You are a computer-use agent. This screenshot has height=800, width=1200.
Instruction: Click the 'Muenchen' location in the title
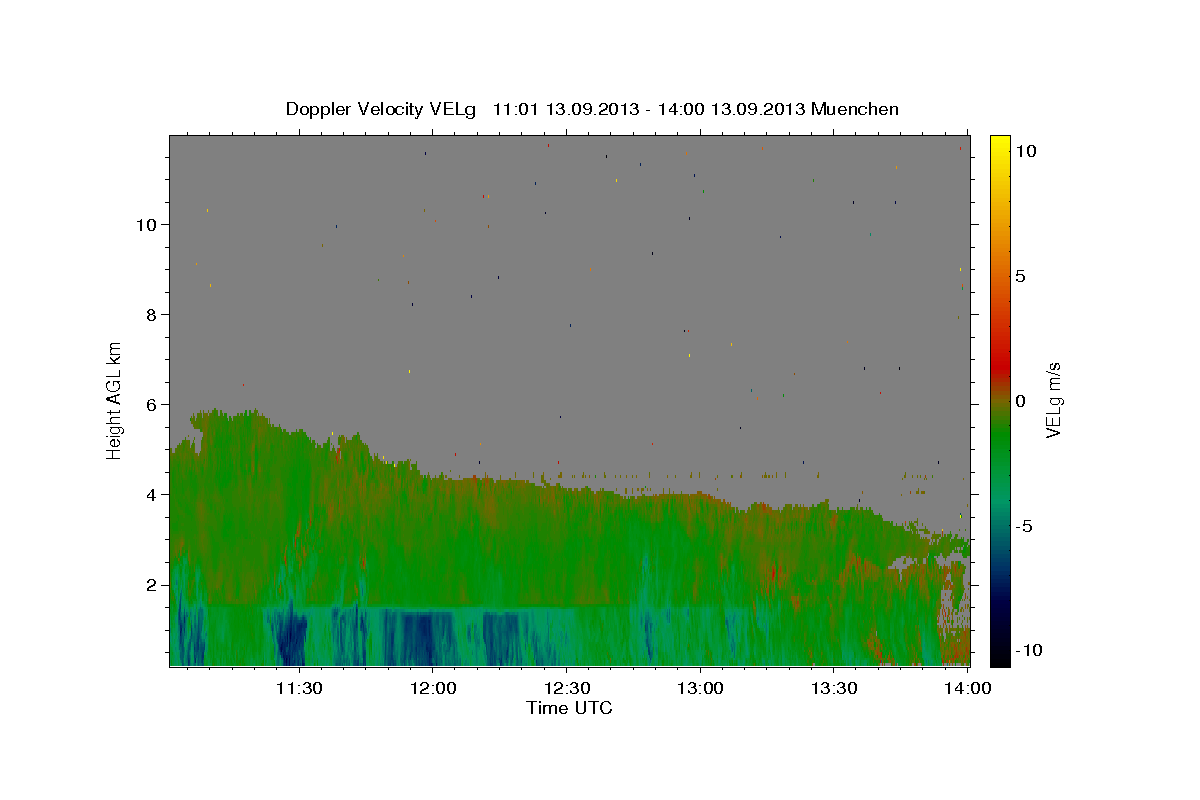(856, 109)
